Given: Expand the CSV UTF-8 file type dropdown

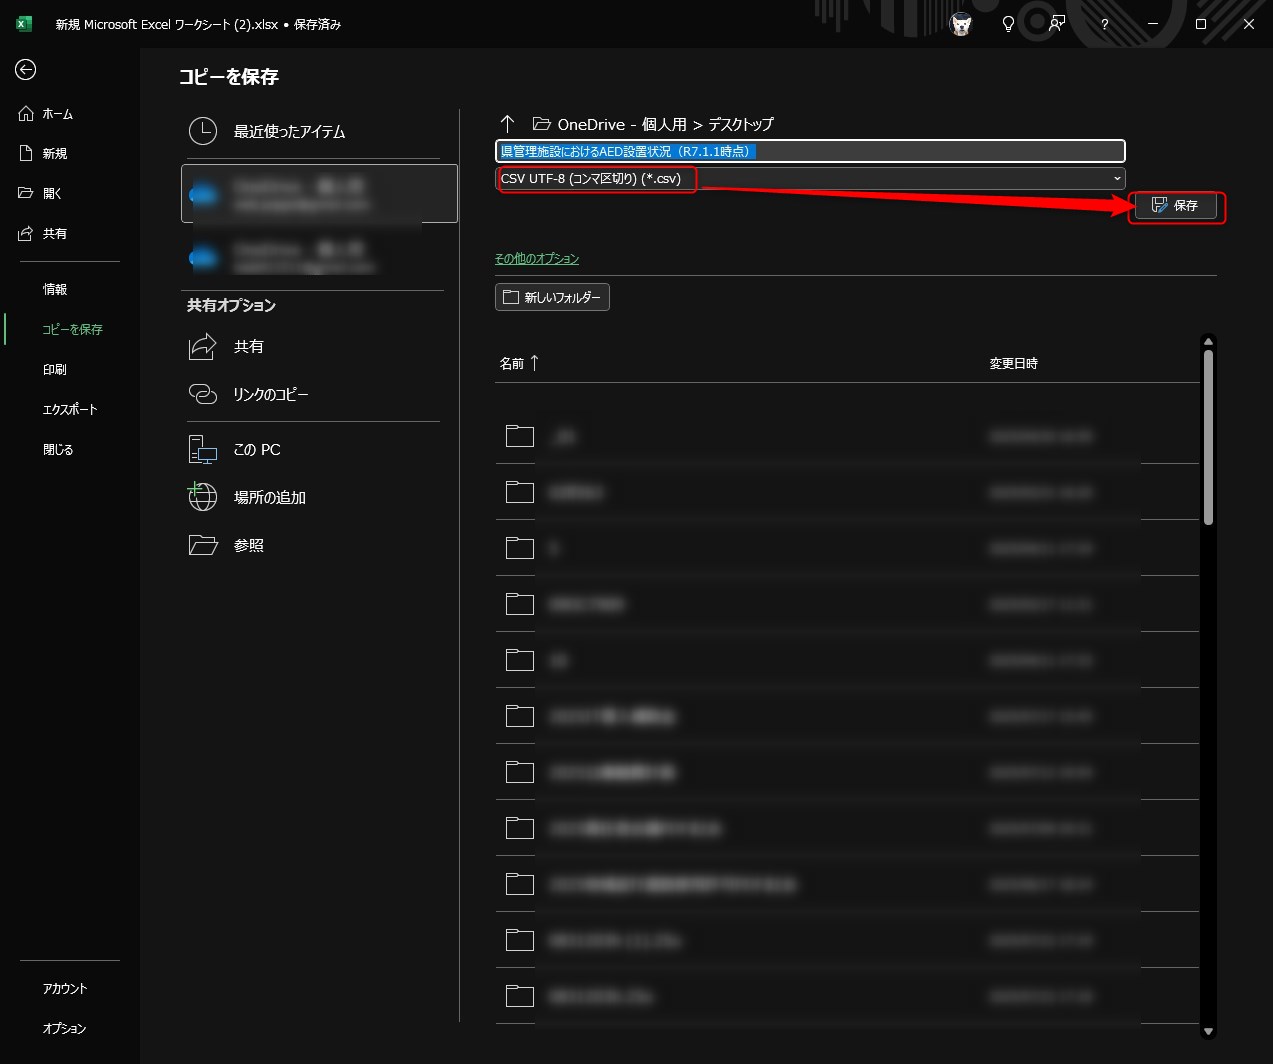Looking at the screenshot, I should (x=1116, y=179).
